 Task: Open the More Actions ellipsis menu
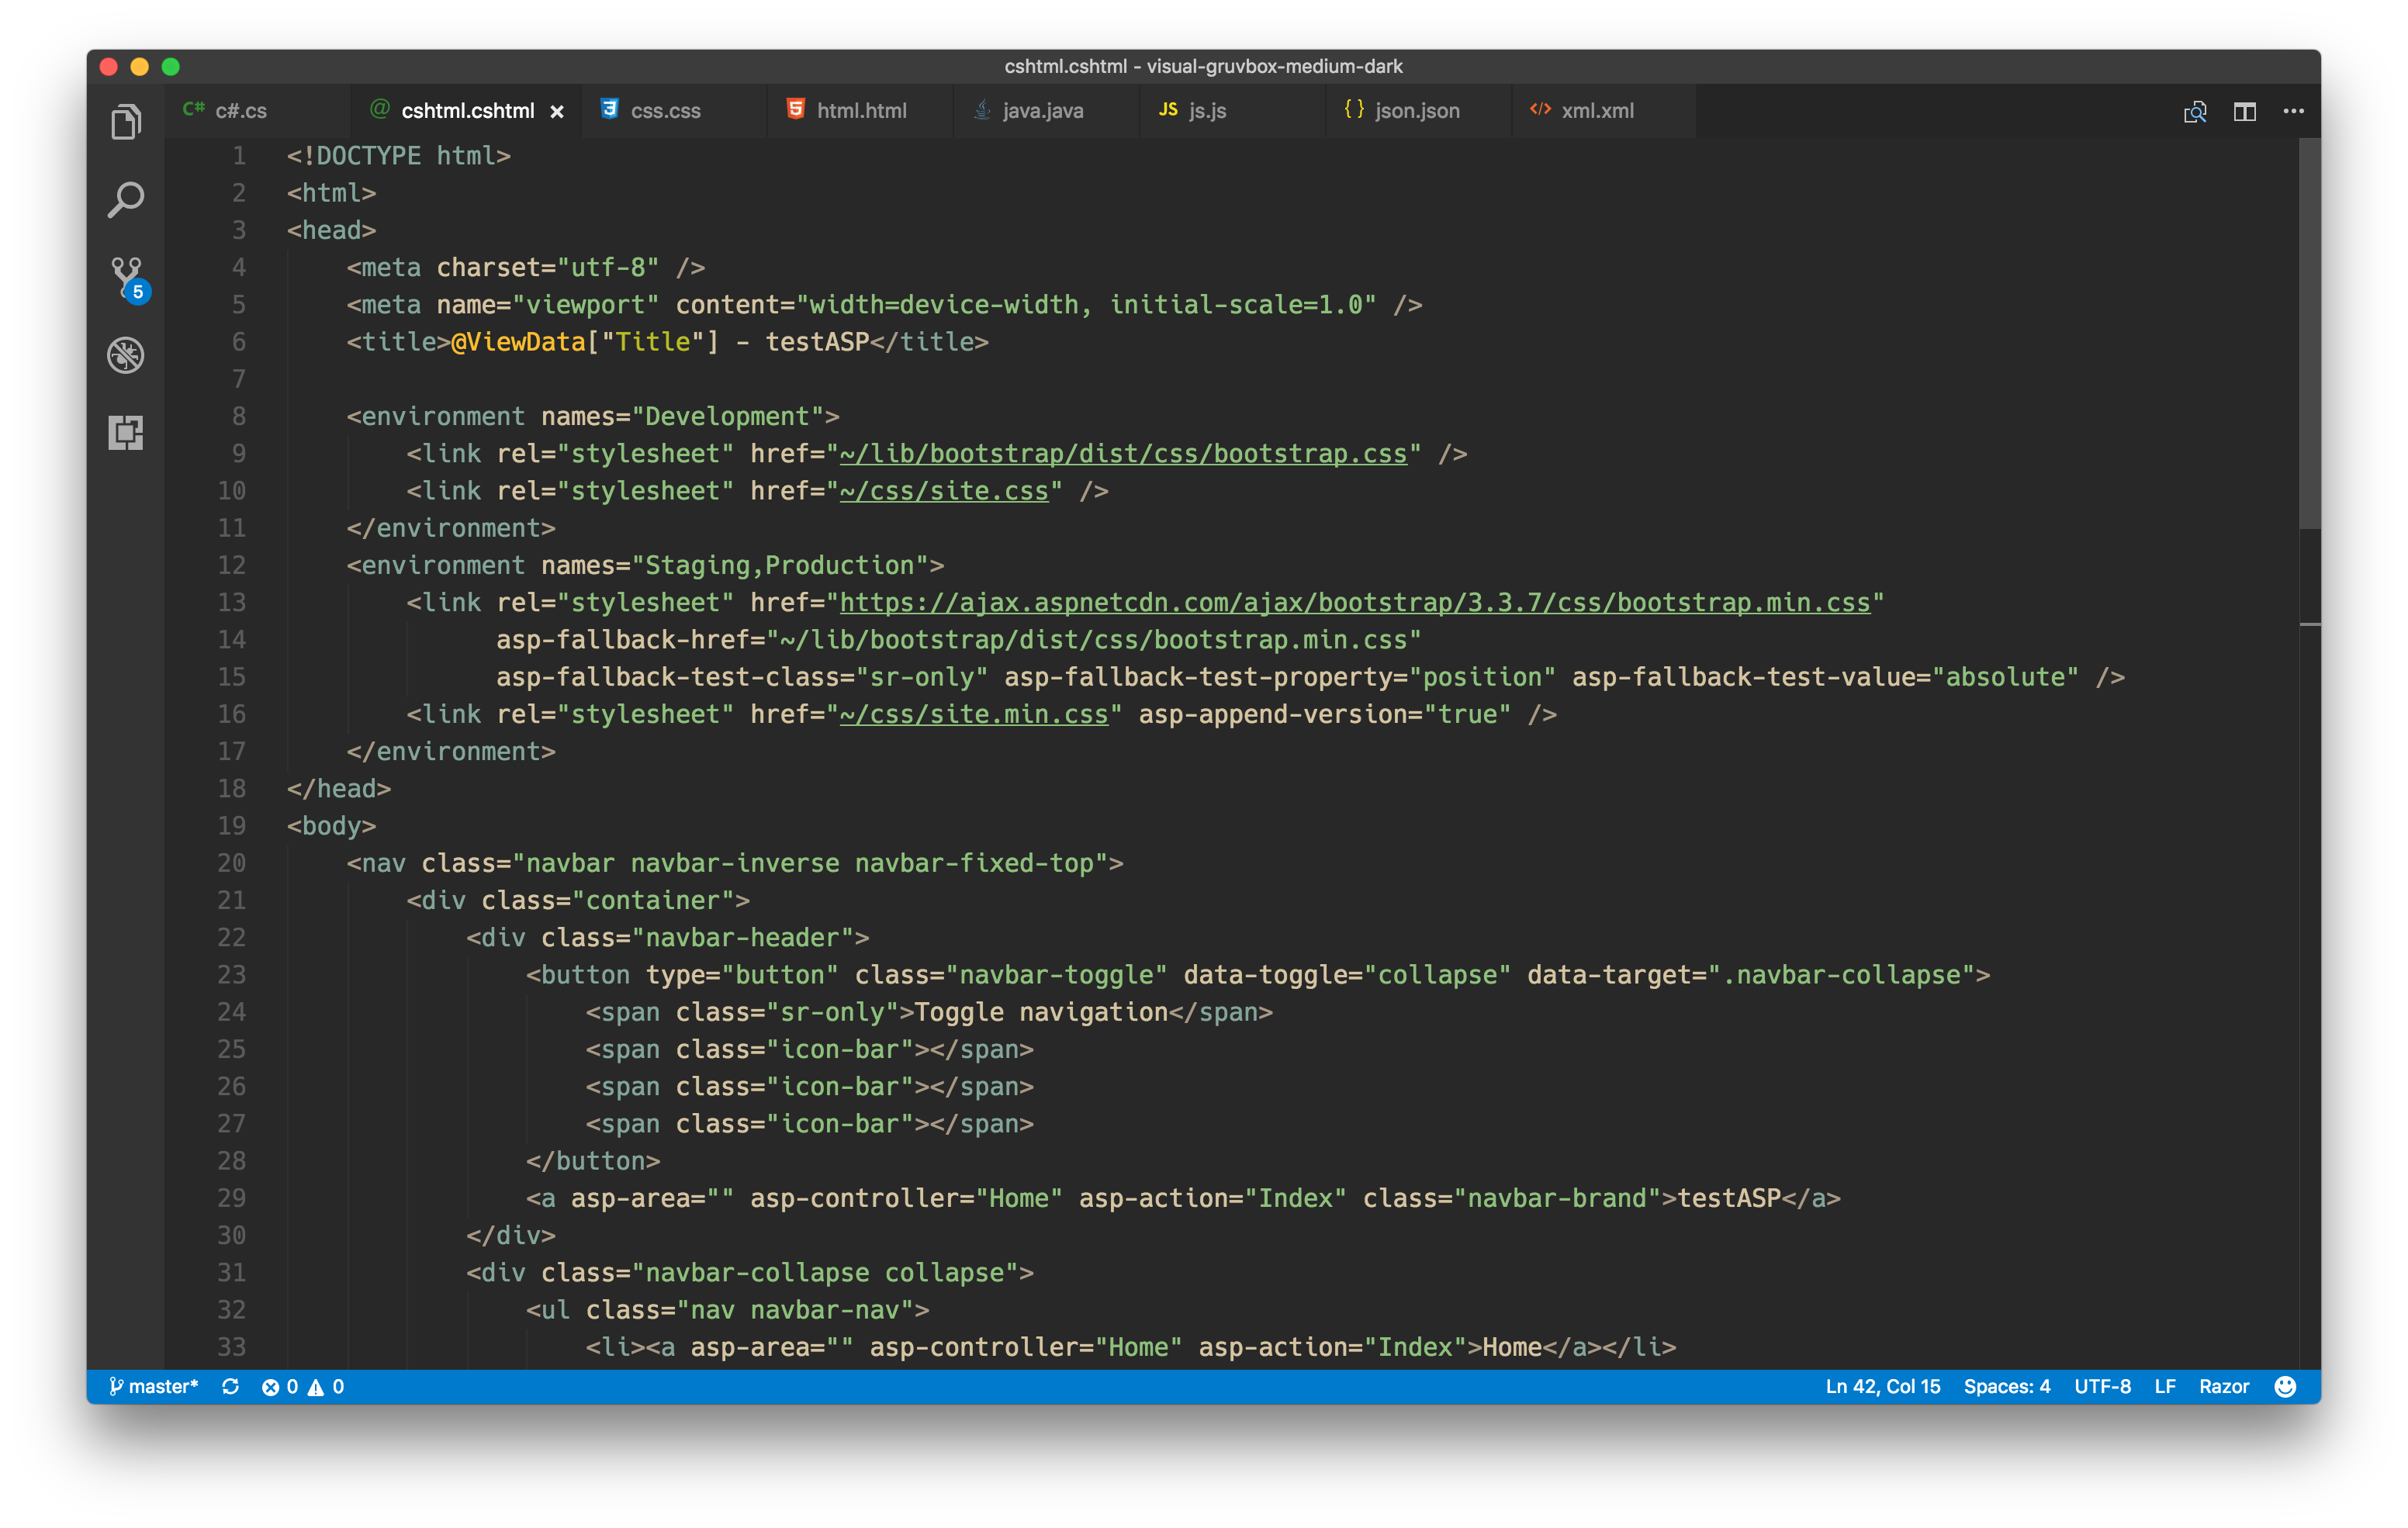click(x=2293, y=111)
